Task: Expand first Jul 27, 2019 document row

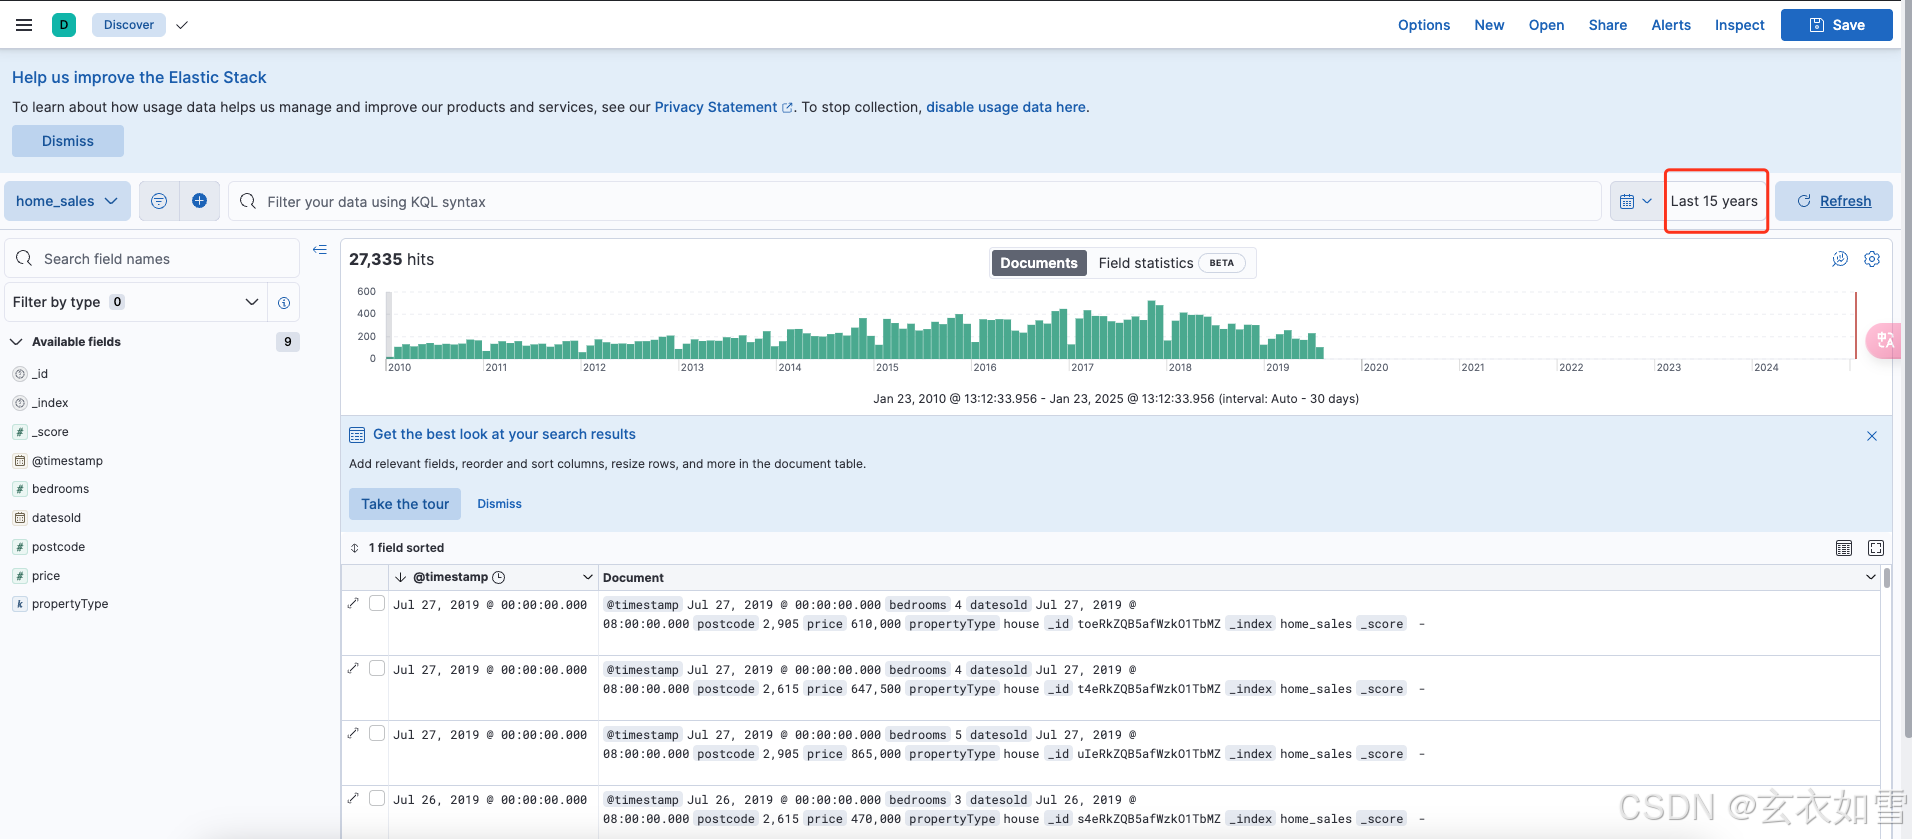Action: [x=353, y=603]
